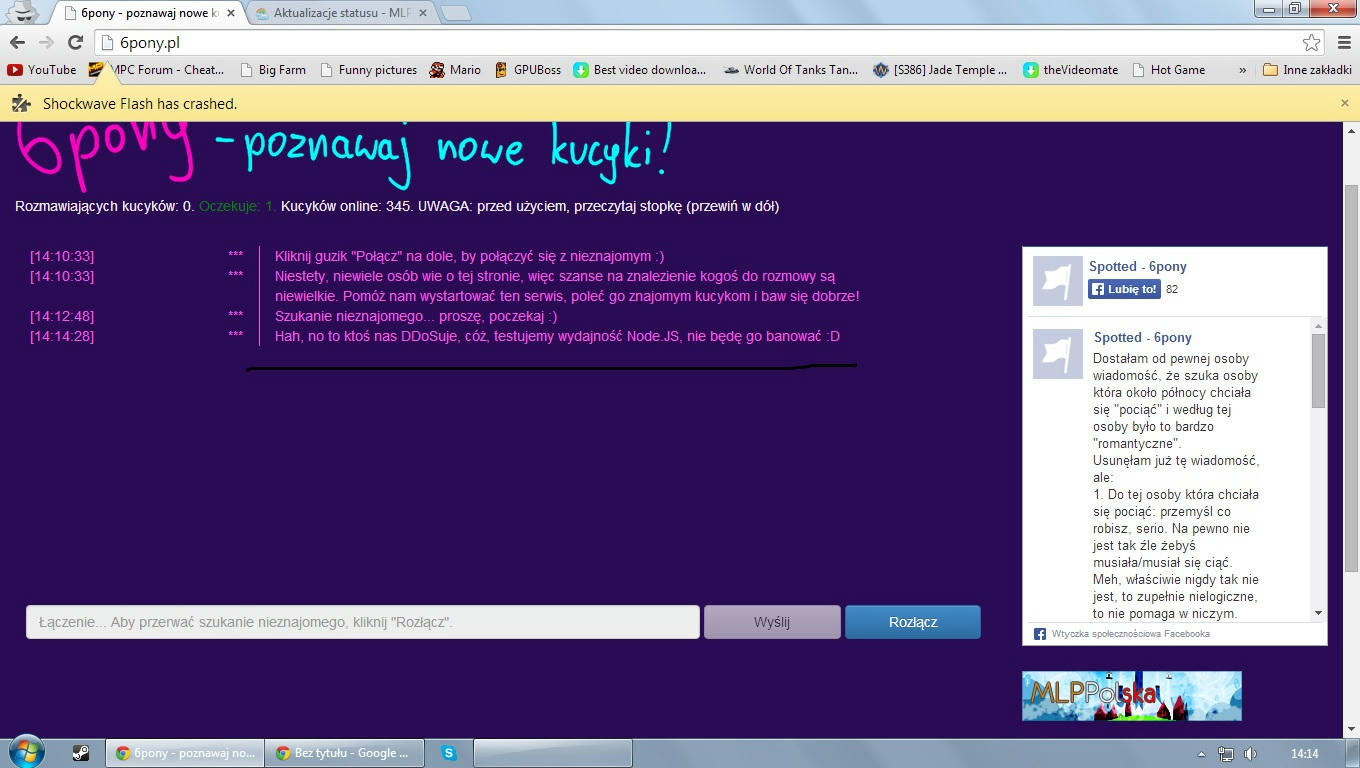Open the Inne zakładki folder

pos(1307,70)
